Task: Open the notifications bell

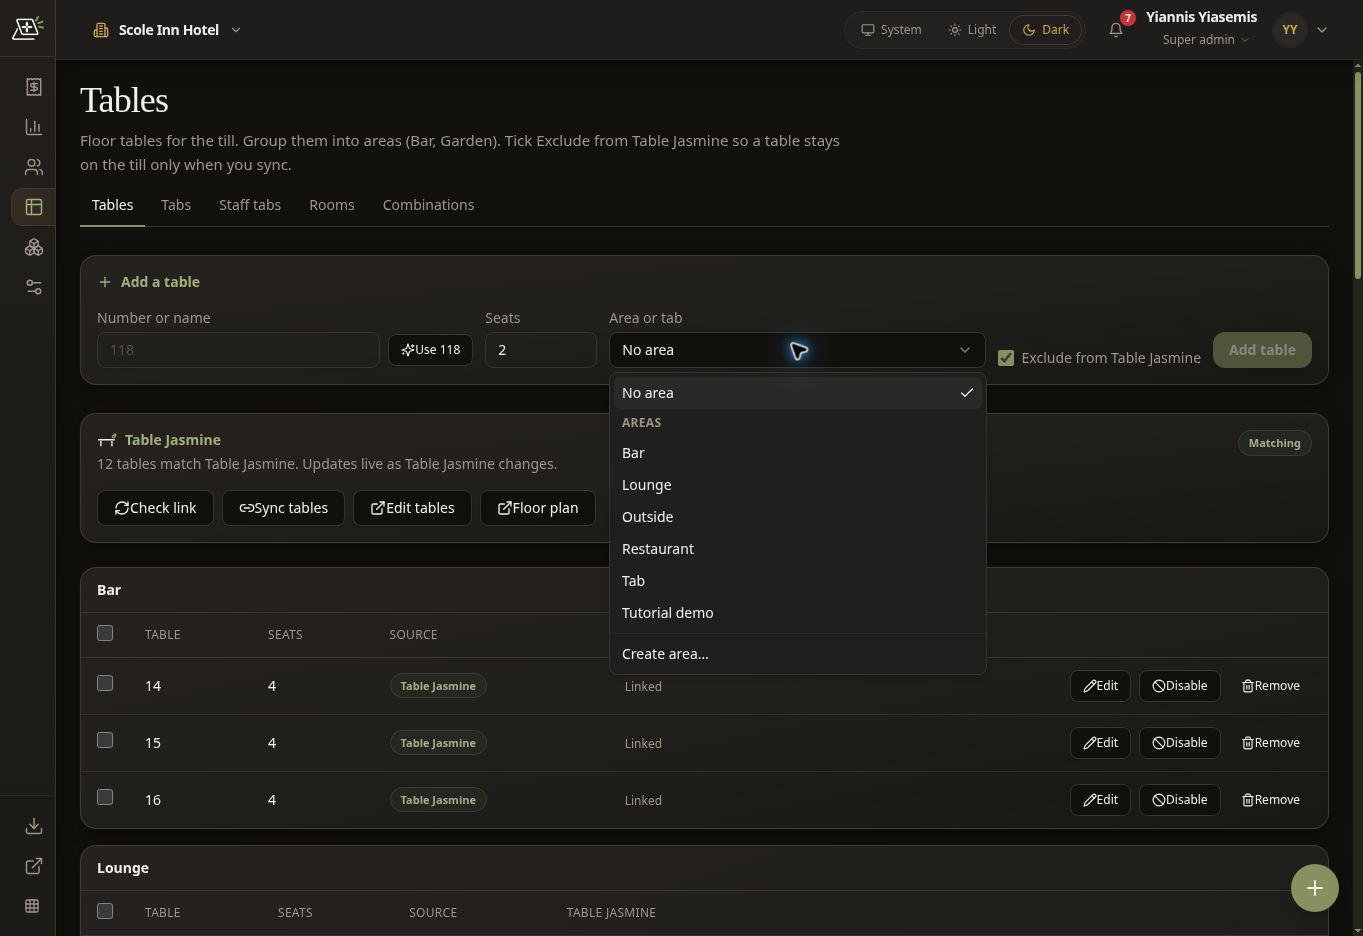Action: (1116, 30)
